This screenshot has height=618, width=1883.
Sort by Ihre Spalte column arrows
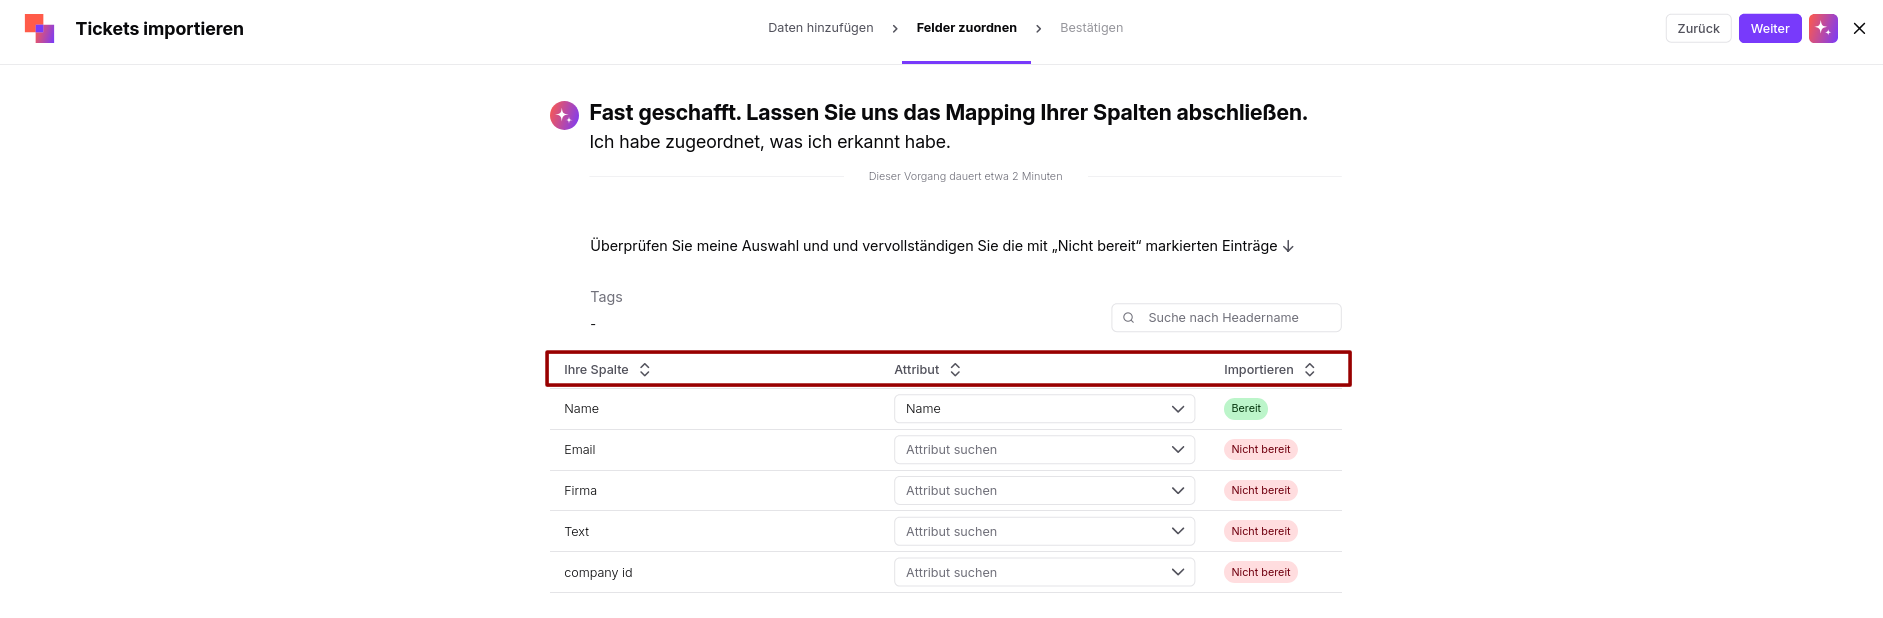645,369
